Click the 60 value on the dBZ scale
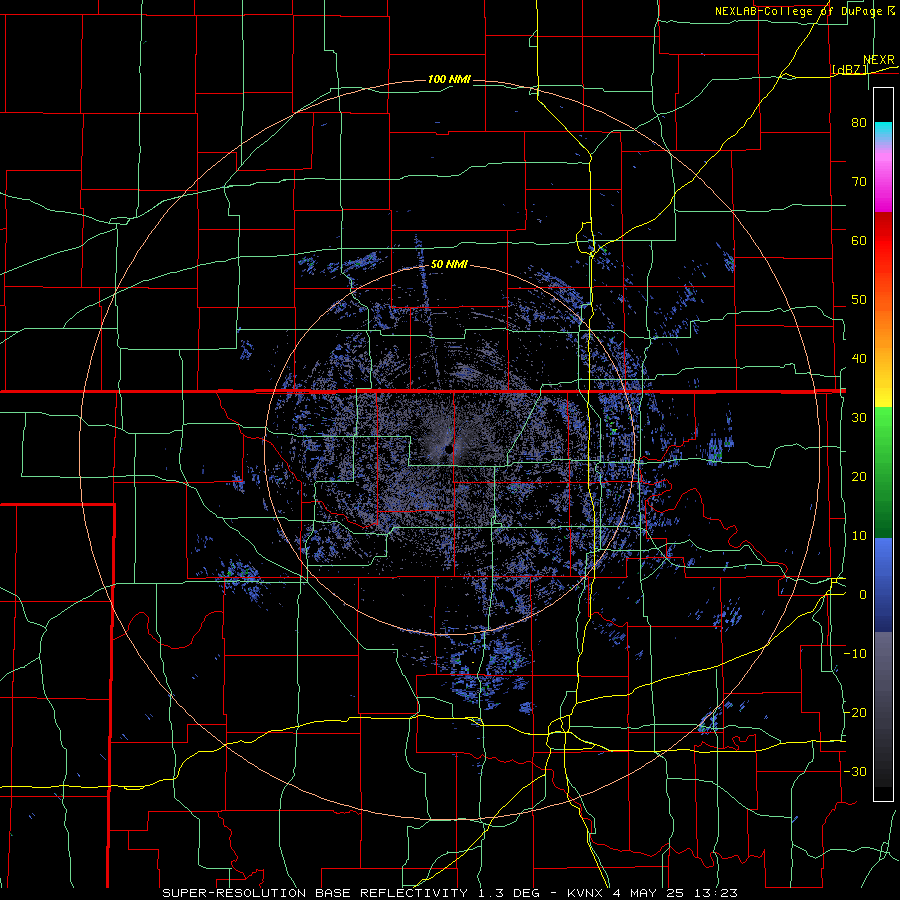The width and height of the screenshot is (900, 900). point(859,240)
